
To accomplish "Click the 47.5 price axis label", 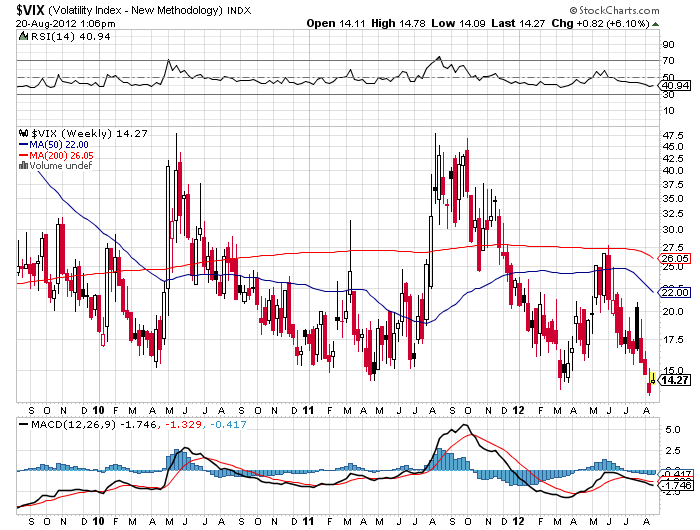I will (673, 135).
